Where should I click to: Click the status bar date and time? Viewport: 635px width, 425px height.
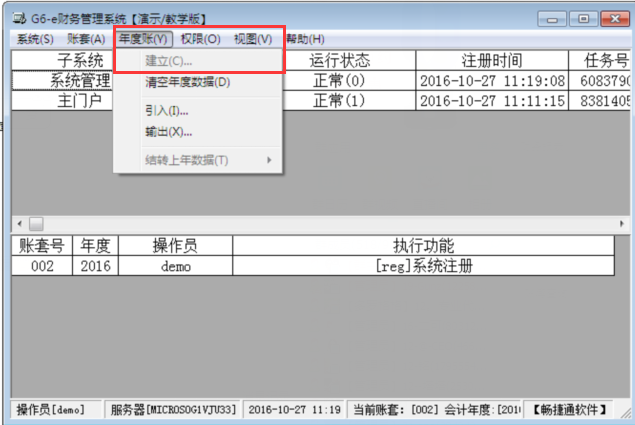pyautogui.click(x=294, y=409)
